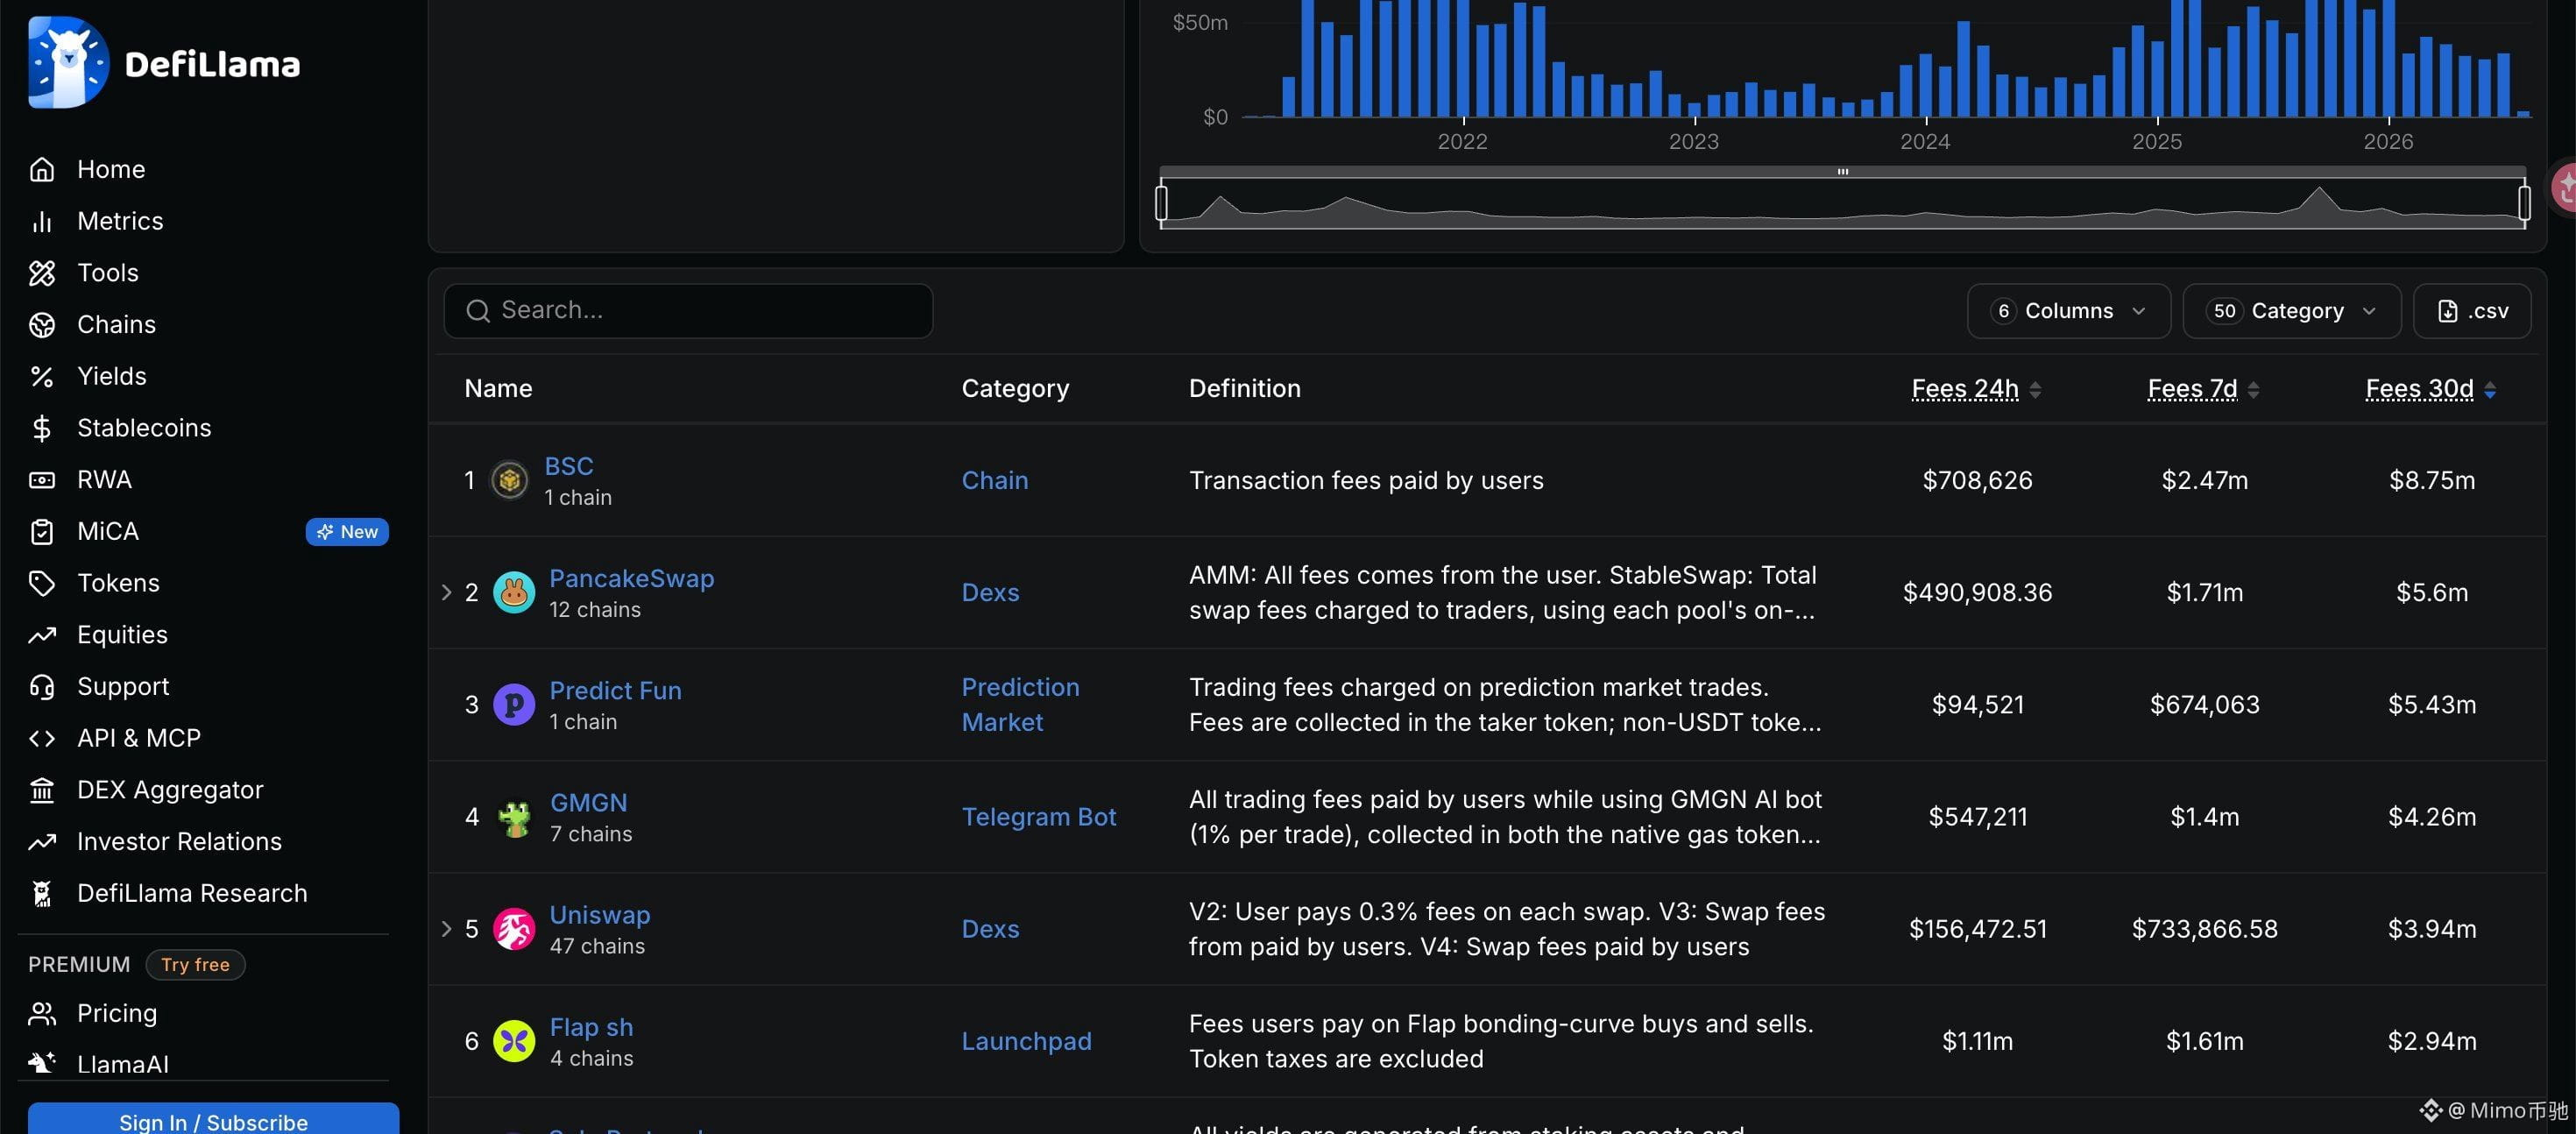The image size is (2576, 1134).
Task: Click the right handle of chart range slider
Action: (x=2524, y=203)
